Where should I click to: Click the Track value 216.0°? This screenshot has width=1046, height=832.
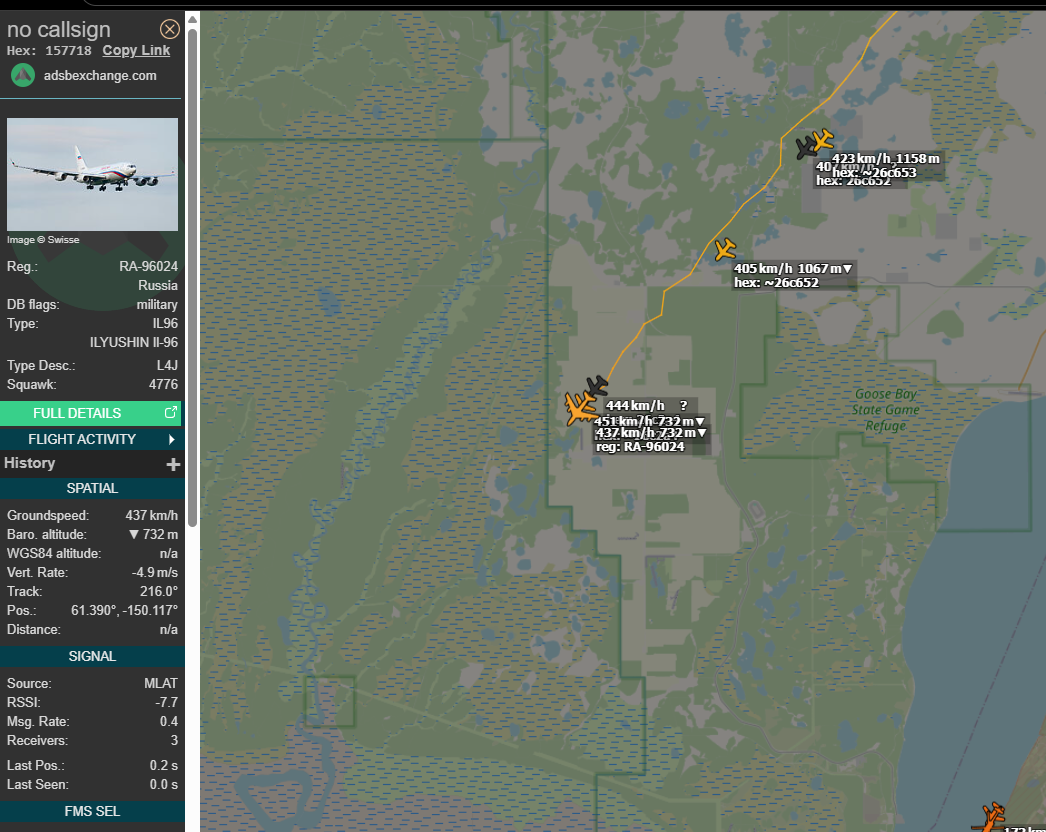coord(159,592)
